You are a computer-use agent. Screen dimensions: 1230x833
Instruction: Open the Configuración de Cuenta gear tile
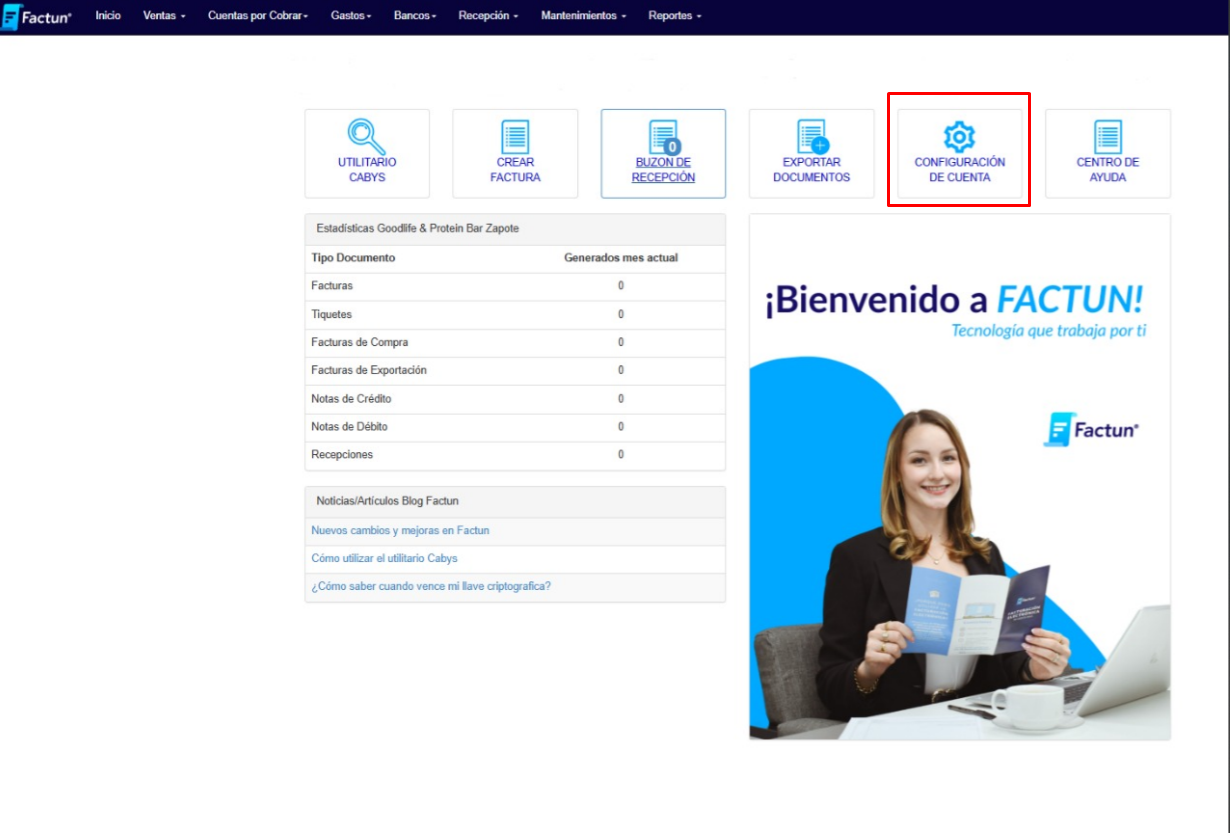coord(960,153)
